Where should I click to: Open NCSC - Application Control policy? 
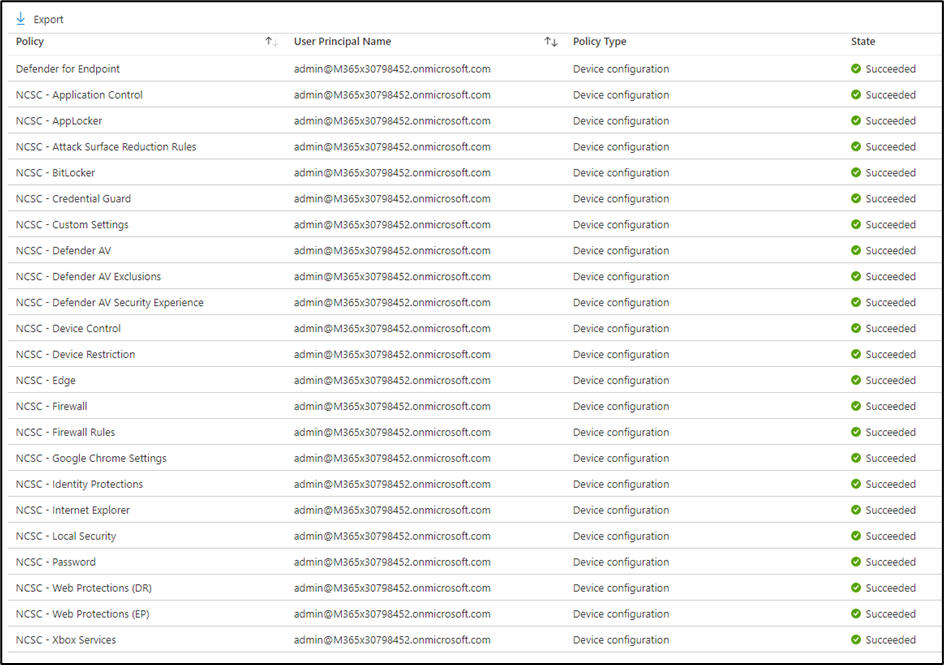coord(79,94)
